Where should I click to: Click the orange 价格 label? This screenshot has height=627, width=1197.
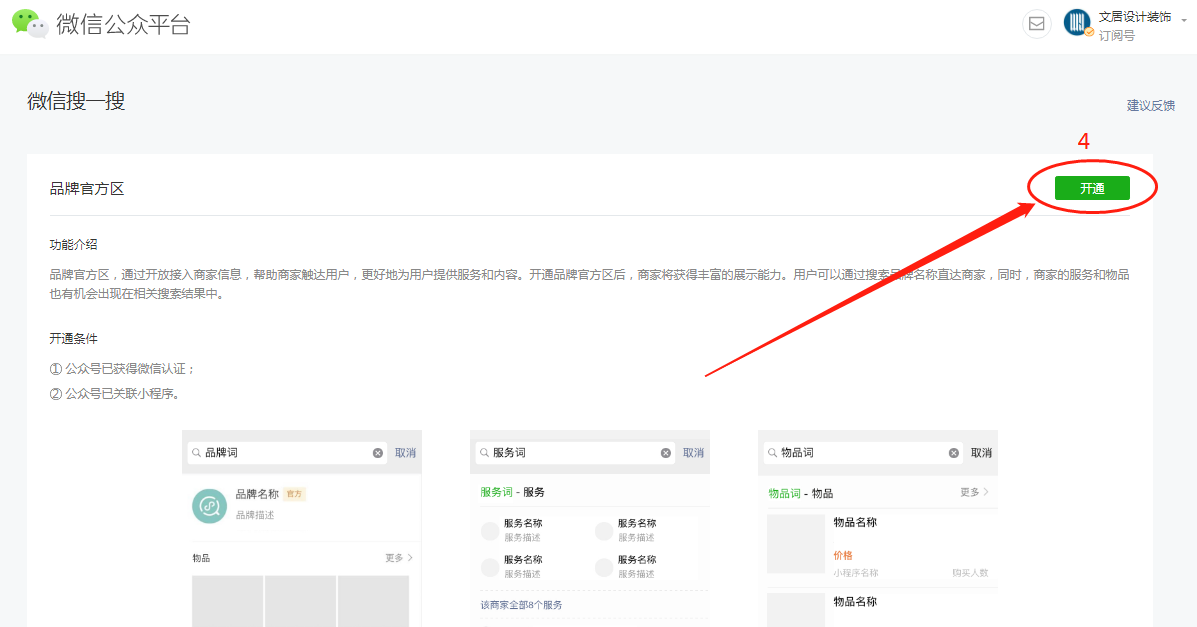[843, 555]
